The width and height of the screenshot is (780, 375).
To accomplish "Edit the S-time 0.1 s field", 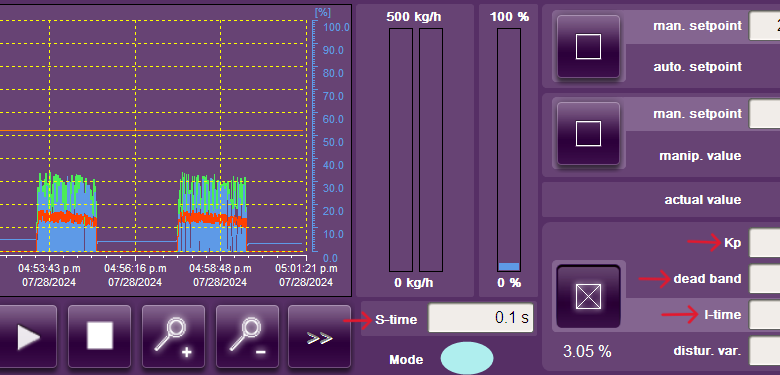I will click(481, 318).
